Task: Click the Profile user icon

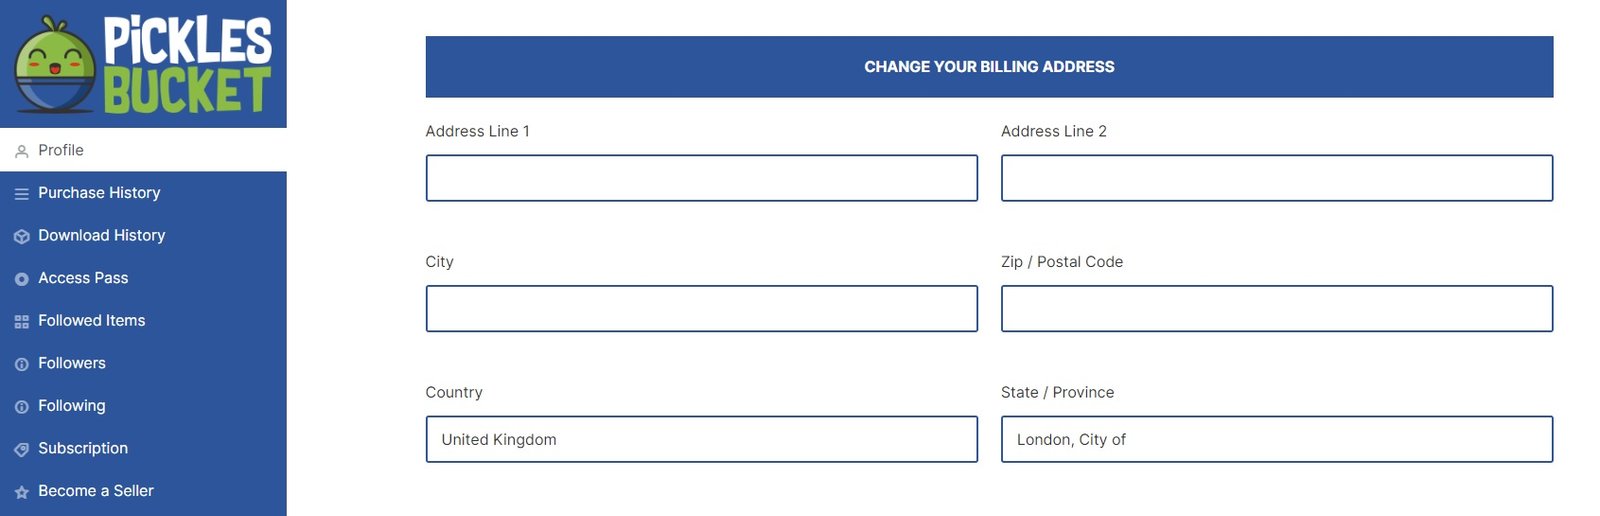Action: point(21,152)
